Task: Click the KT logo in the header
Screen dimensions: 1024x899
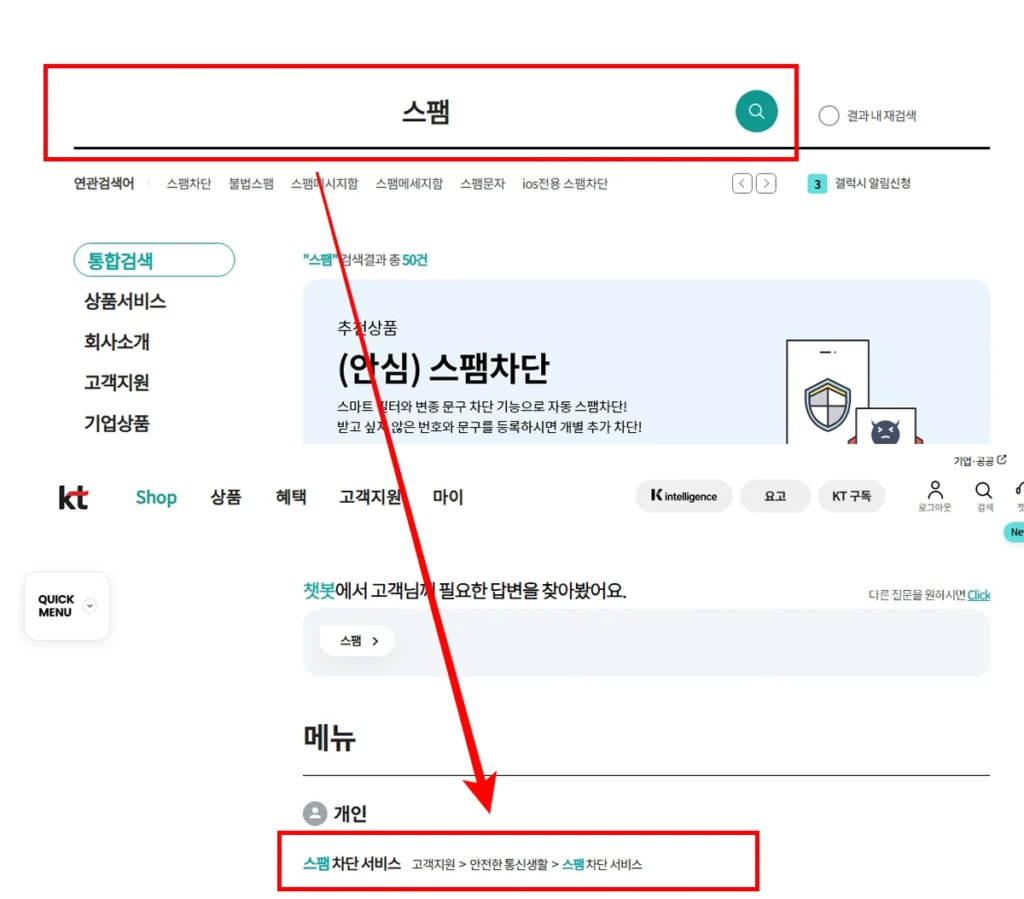Action: coord(71,497)
